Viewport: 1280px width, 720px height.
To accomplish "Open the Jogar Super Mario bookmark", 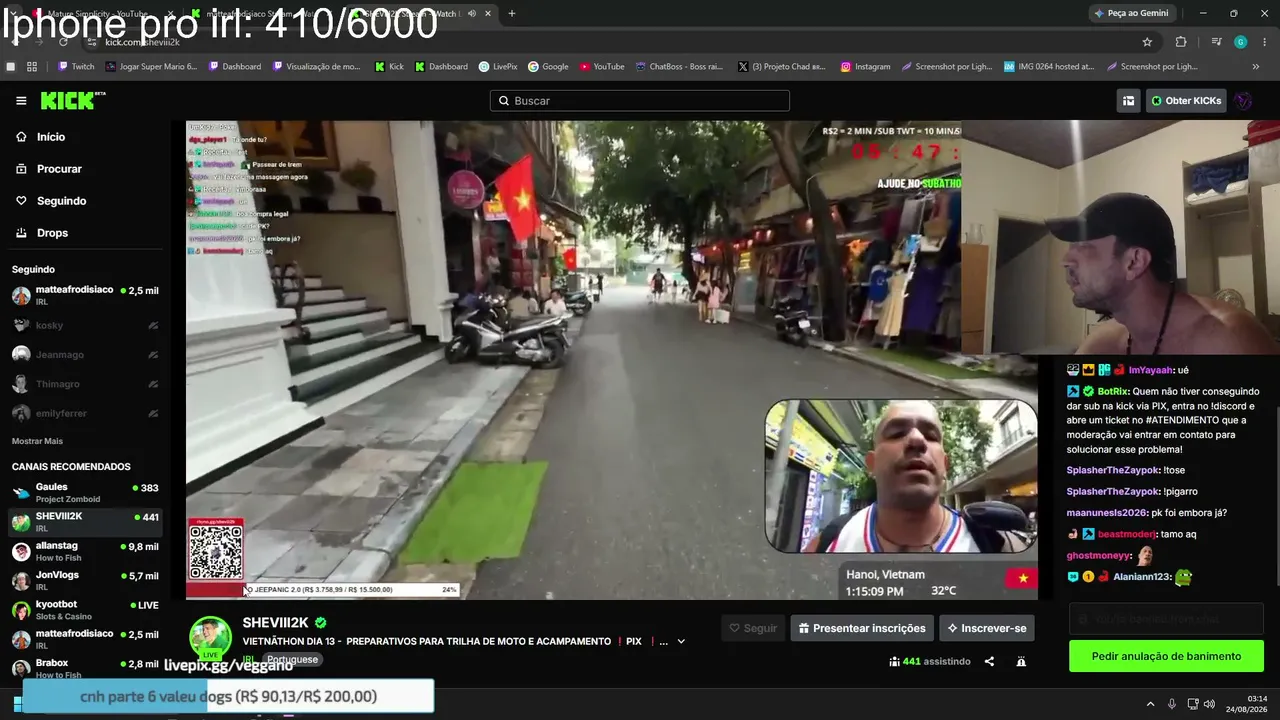I will [151, 67].
